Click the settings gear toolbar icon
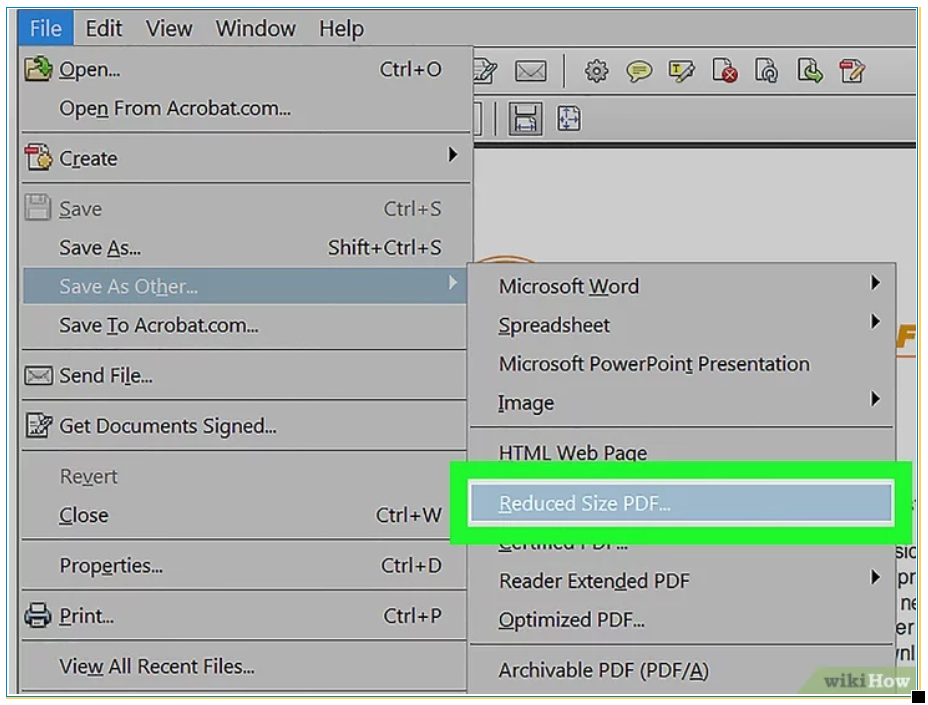The width and height of the screenshot is (928, 705). [x=596, y=71]
